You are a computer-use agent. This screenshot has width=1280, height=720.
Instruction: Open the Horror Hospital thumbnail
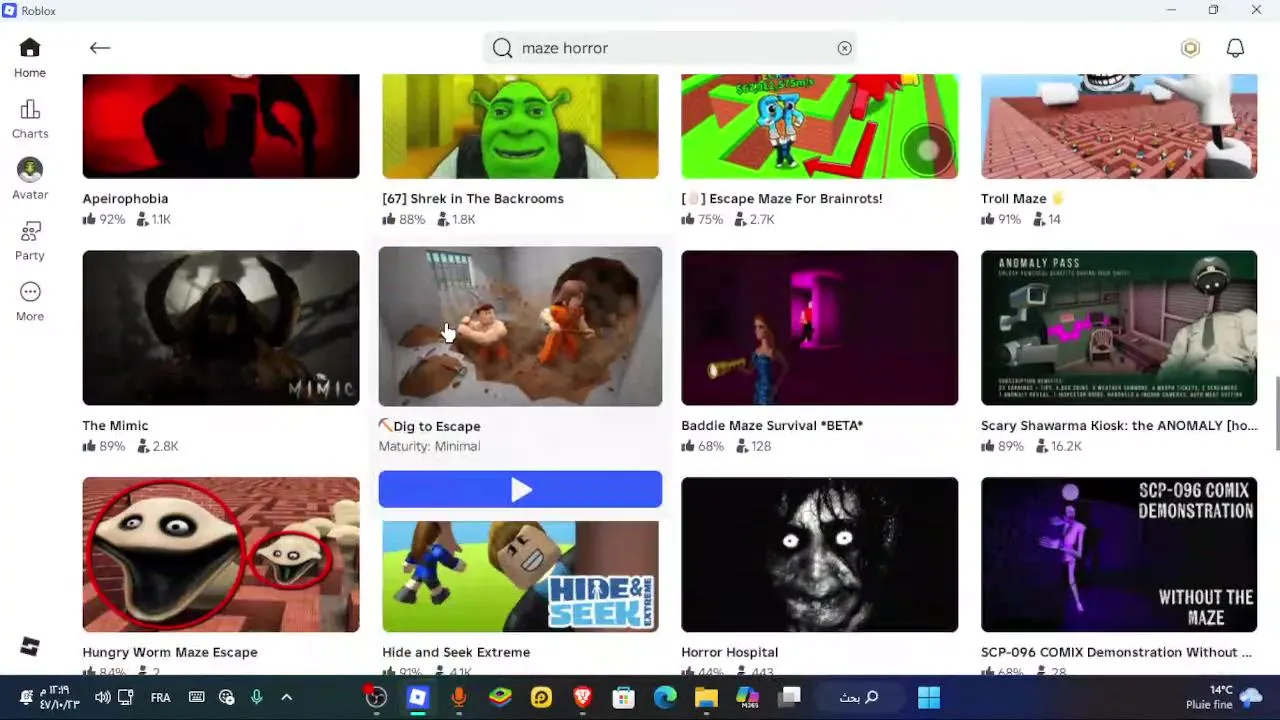tap(820, 554)
